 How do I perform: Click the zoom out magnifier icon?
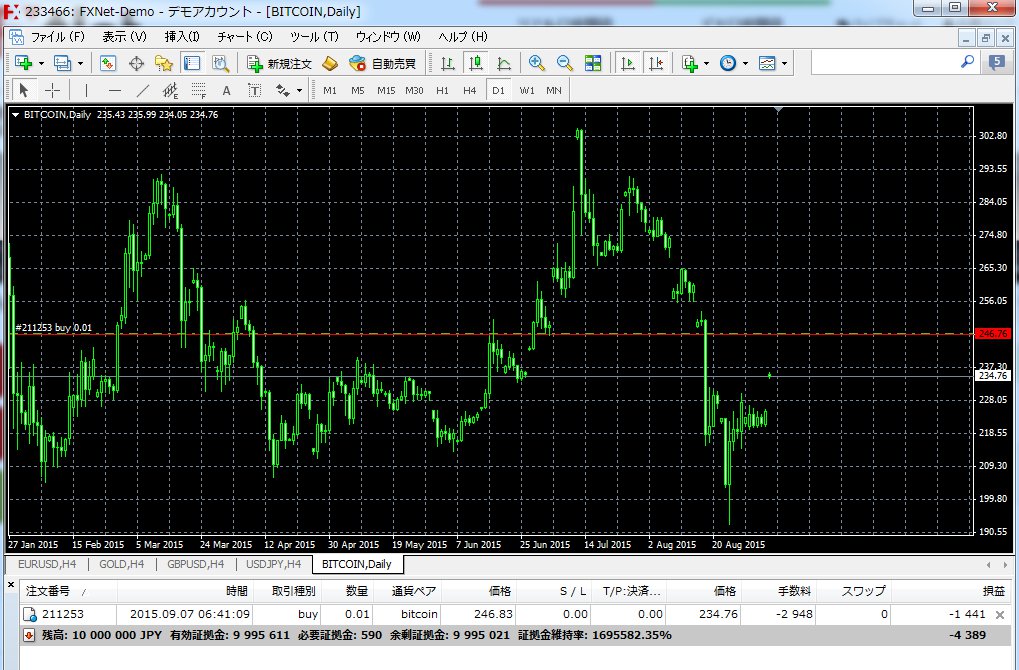coord(565,63)
